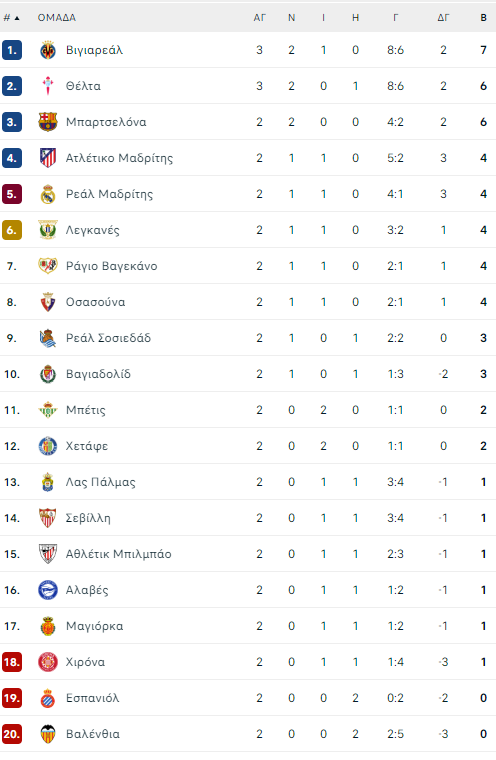Open the Barcelona crest icon
The width and height of the screenshot is (496, 760).
(48, 122)
